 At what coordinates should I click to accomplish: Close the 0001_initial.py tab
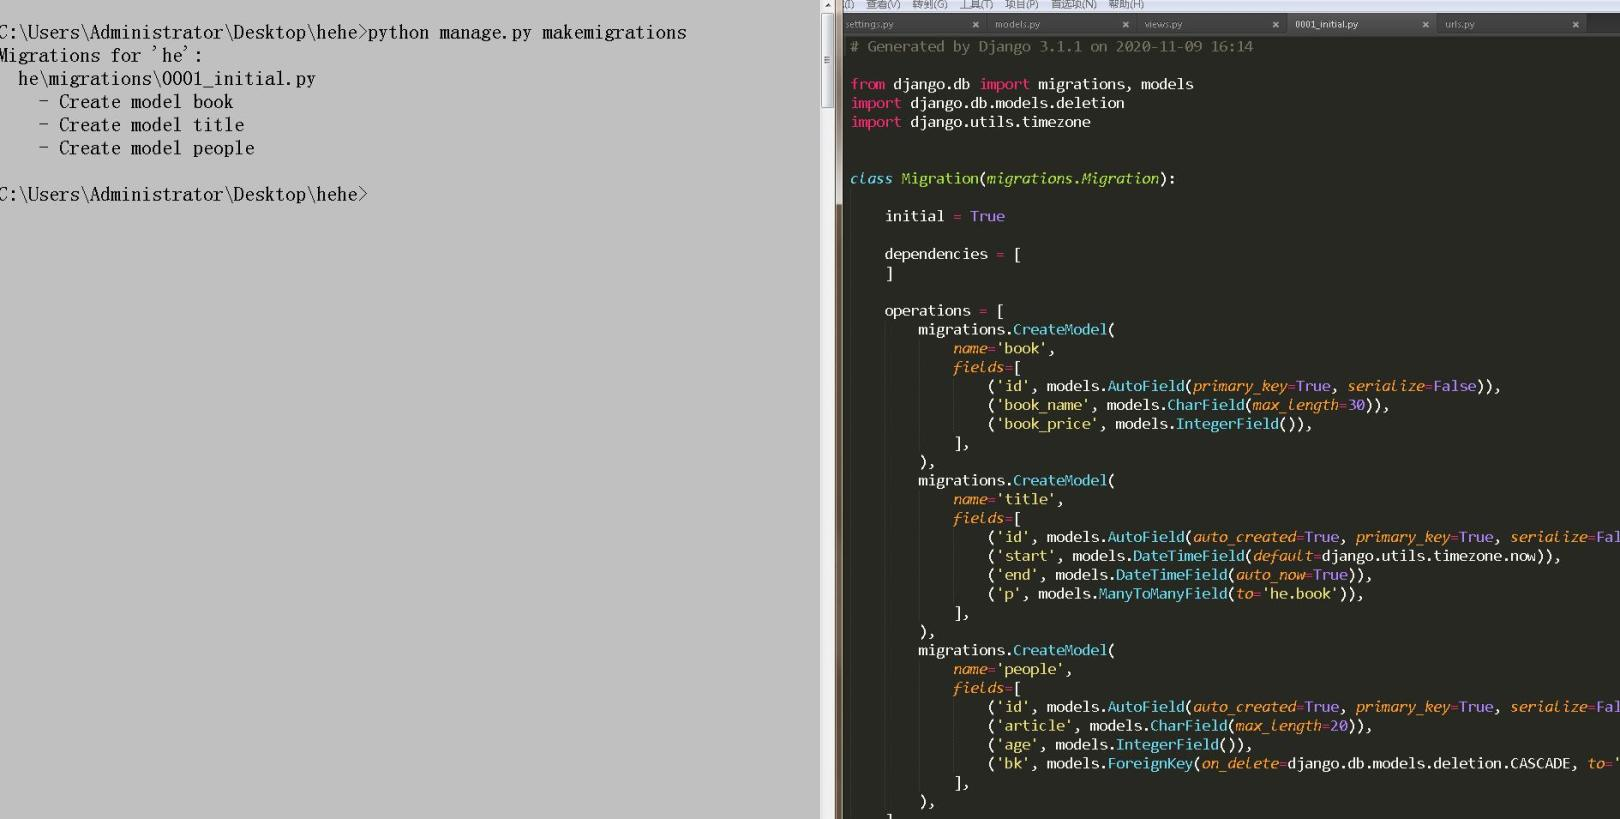(x=1426, y=25)
